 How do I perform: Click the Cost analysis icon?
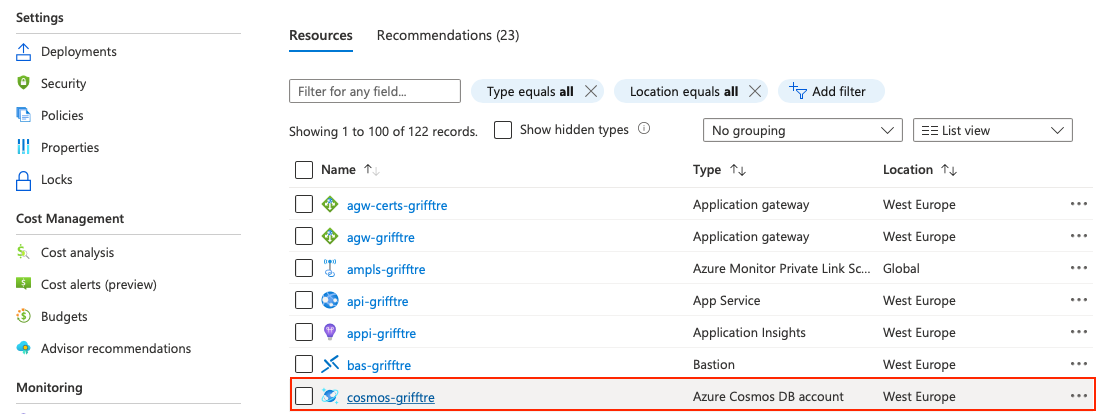[24, 253]
